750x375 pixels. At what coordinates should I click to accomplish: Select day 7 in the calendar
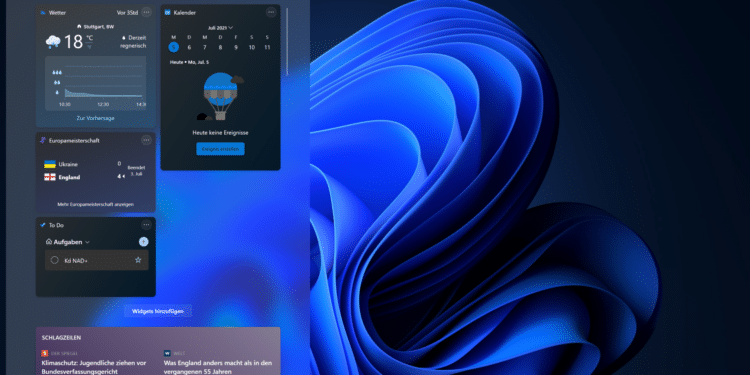[x=205, y=47]
